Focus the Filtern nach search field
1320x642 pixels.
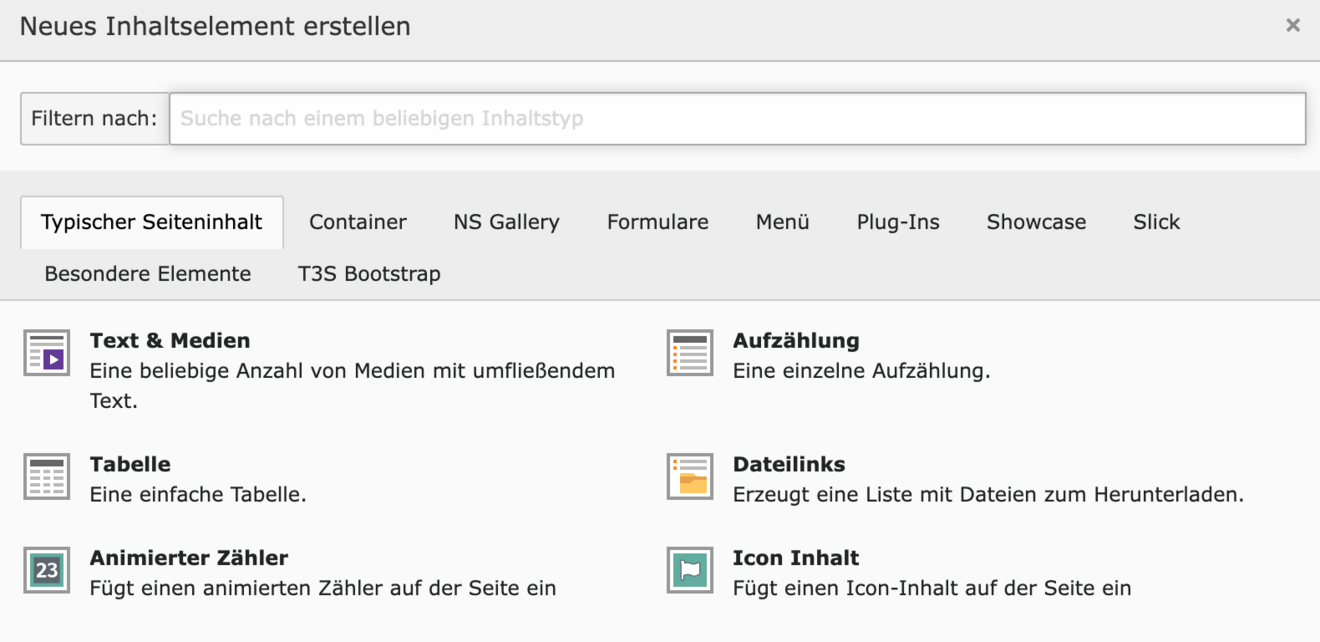(737, 119)
